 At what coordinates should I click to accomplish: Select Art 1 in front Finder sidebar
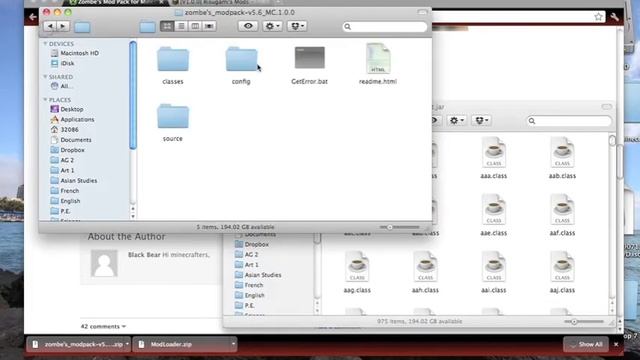(x=62, y=170)
